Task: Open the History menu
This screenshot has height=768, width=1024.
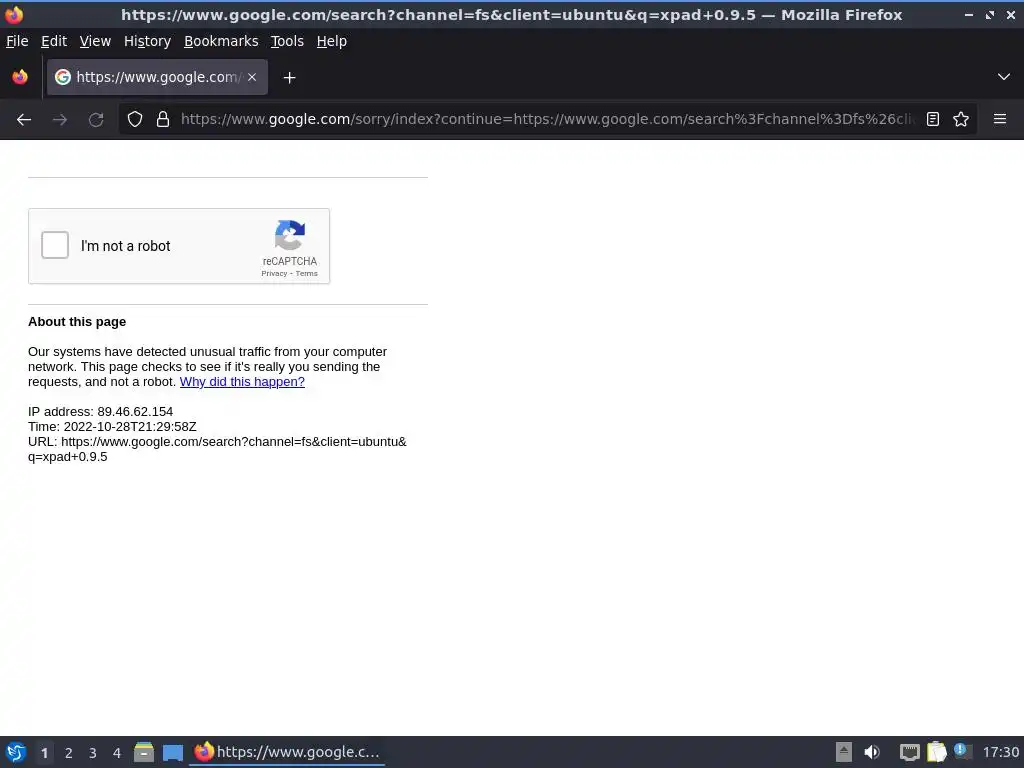Action: (148, 41)
